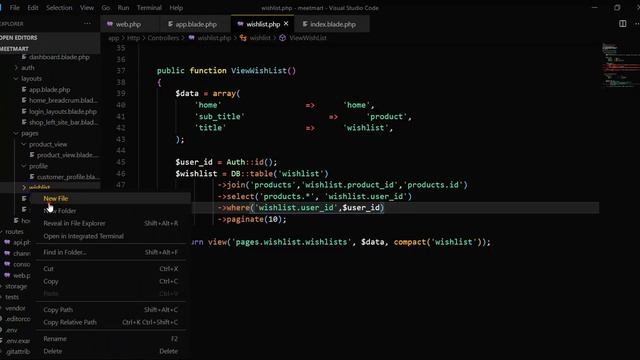Click the method symbol icon in breadcrumb
Viewport: 640px width, 360px height.
click(x=282, y=38)
